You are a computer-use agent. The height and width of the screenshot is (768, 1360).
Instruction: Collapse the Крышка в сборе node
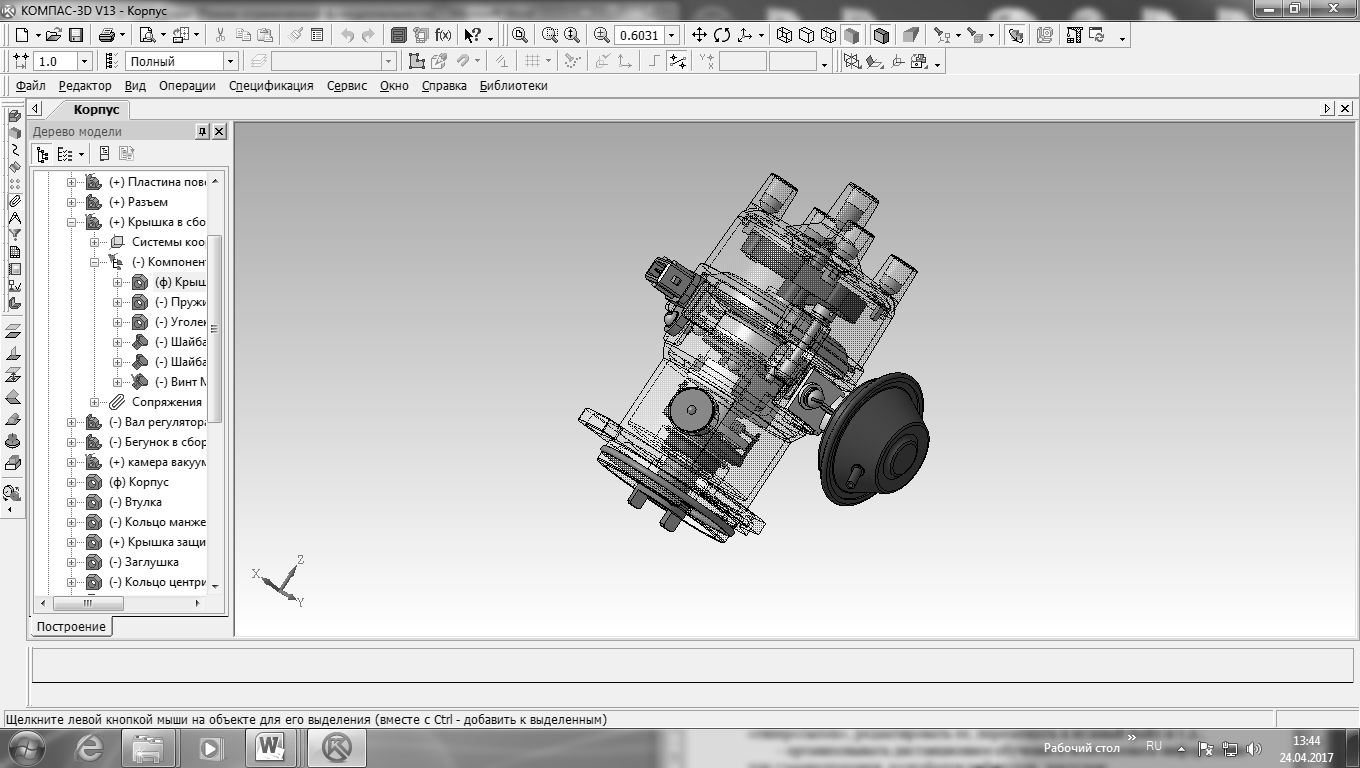click(x=72, y=222)
